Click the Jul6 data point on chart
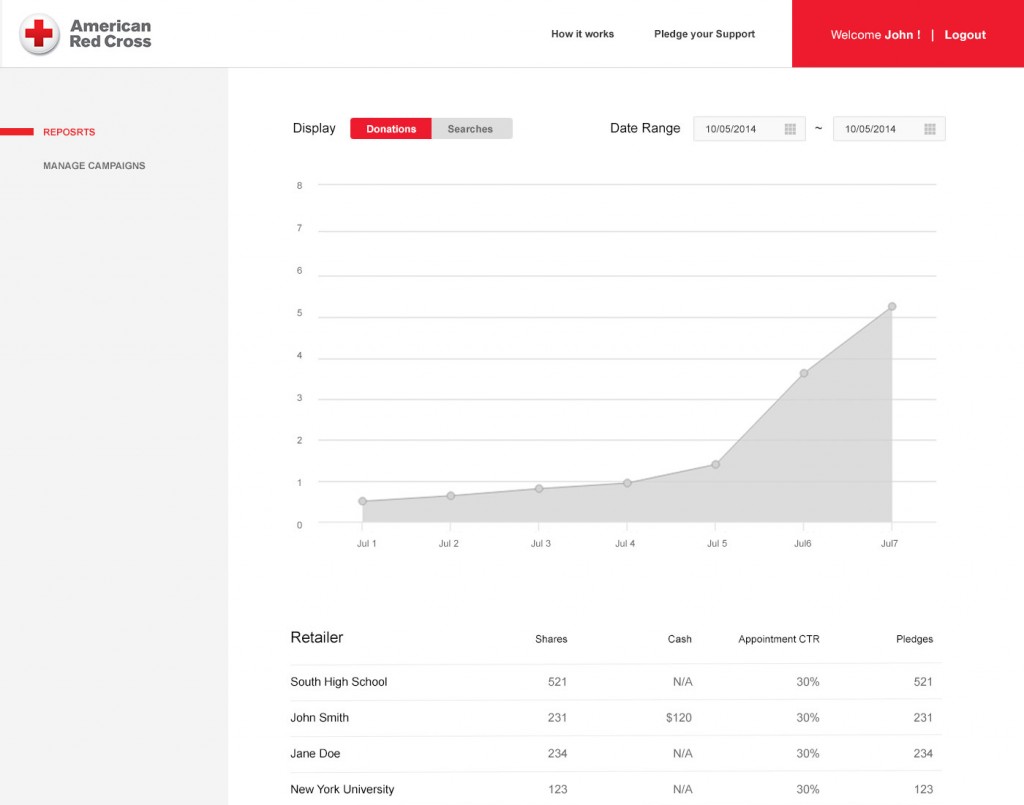This screenshot has width=1024, height=805. coord(804,373)
